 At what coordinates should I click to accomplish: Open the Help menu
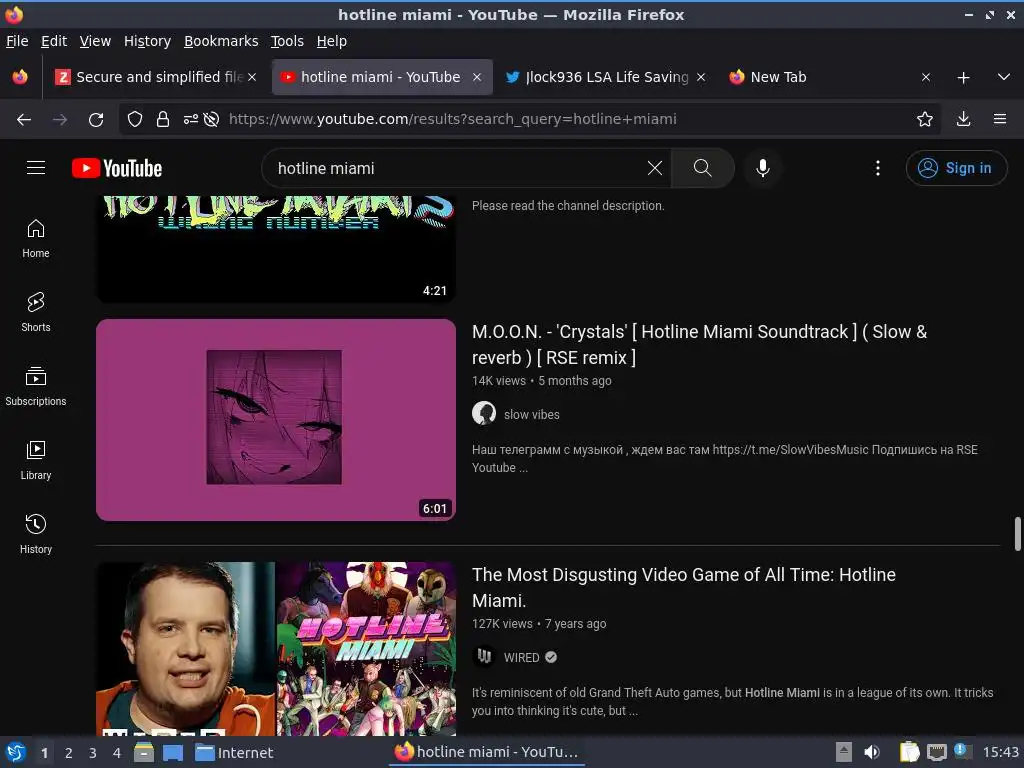pos(332,41)
